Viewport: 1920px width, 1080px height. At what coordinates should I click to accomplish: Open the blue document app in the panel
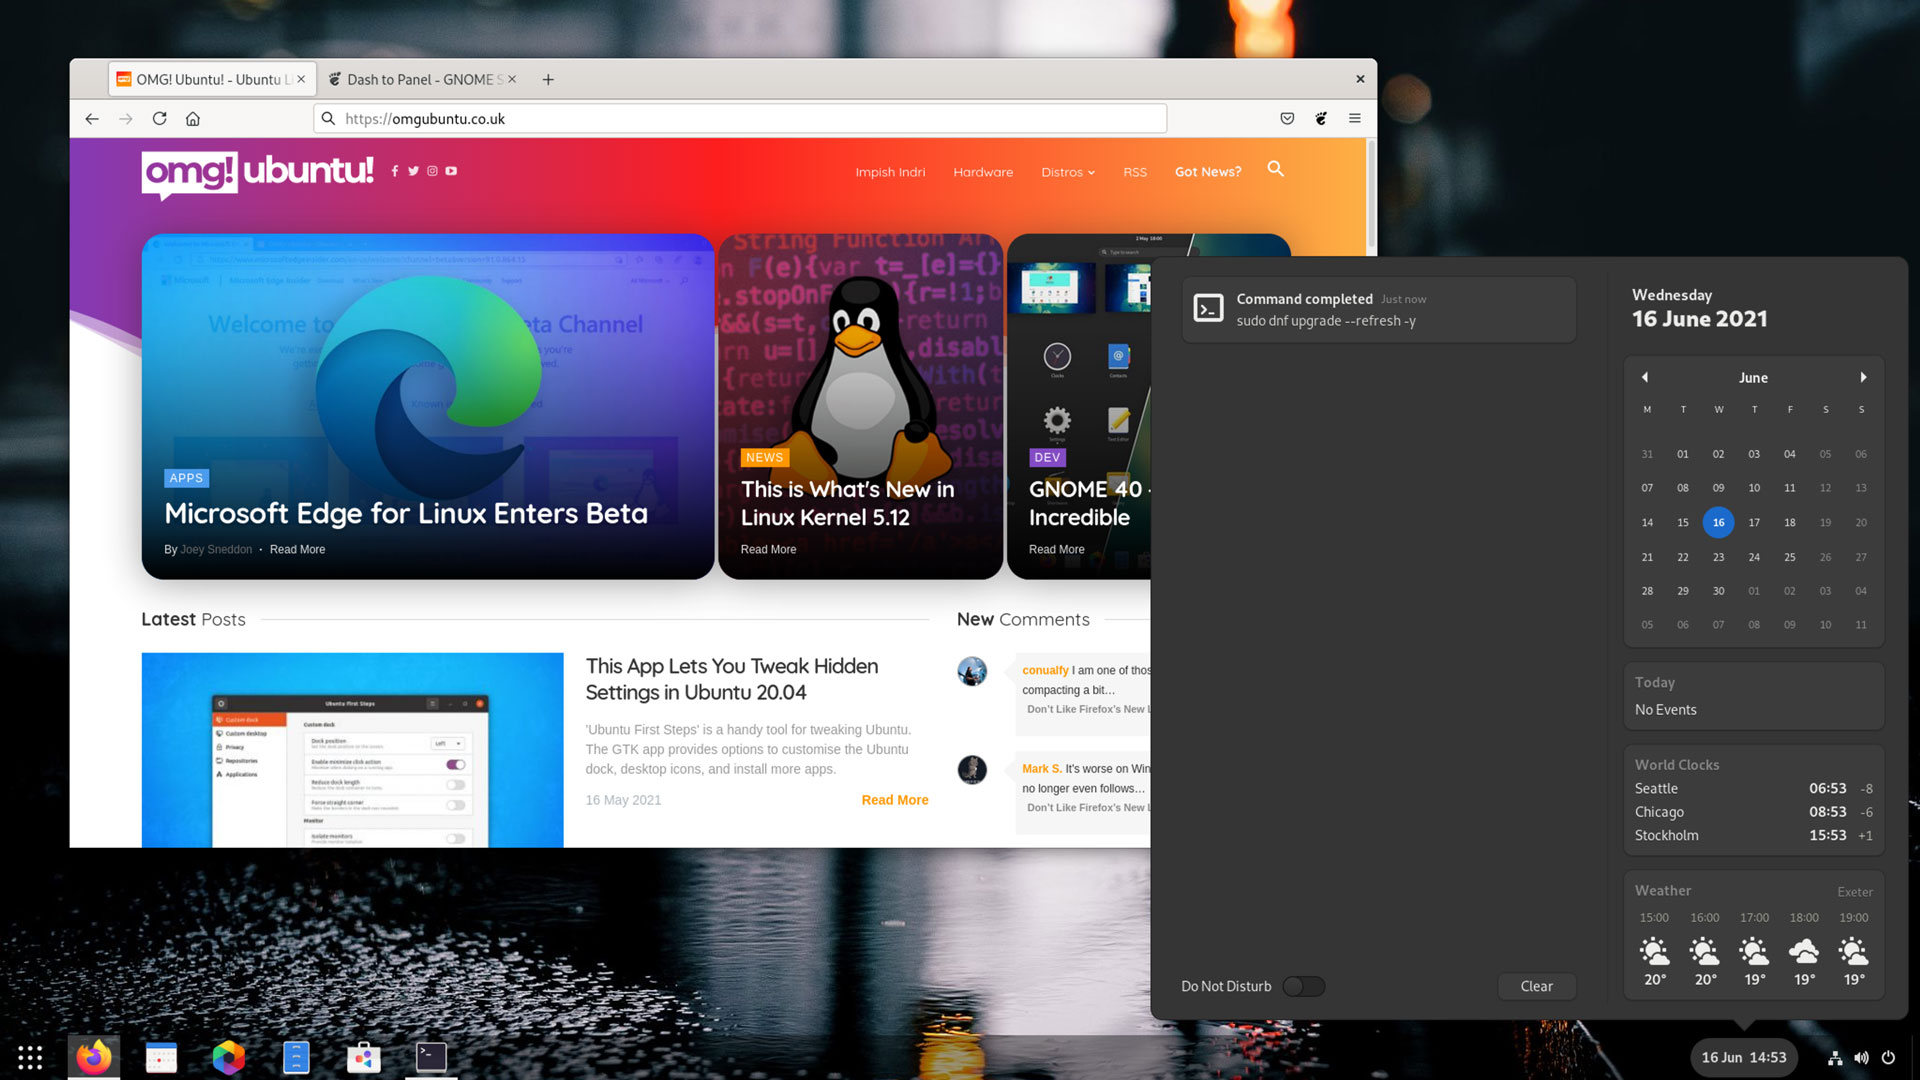coord(296,1057)
